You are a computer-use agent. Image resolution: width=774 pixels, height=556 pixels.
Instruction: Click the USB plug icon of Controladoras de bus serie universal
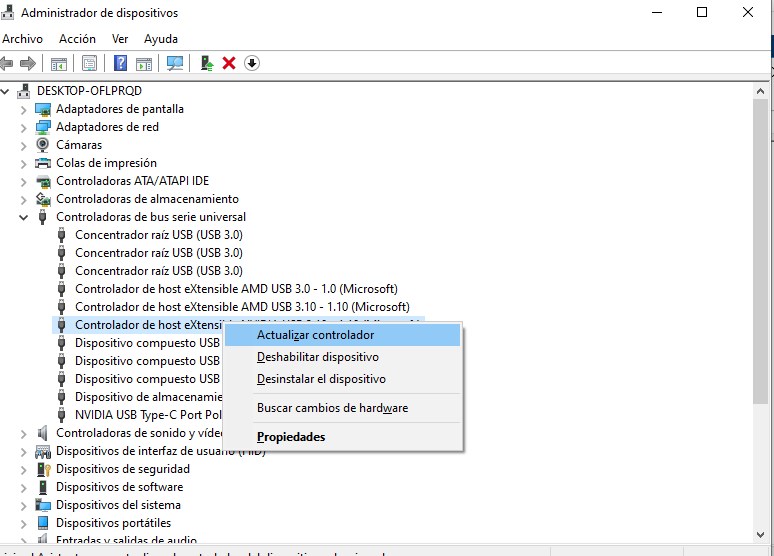(x=43, y=217)
